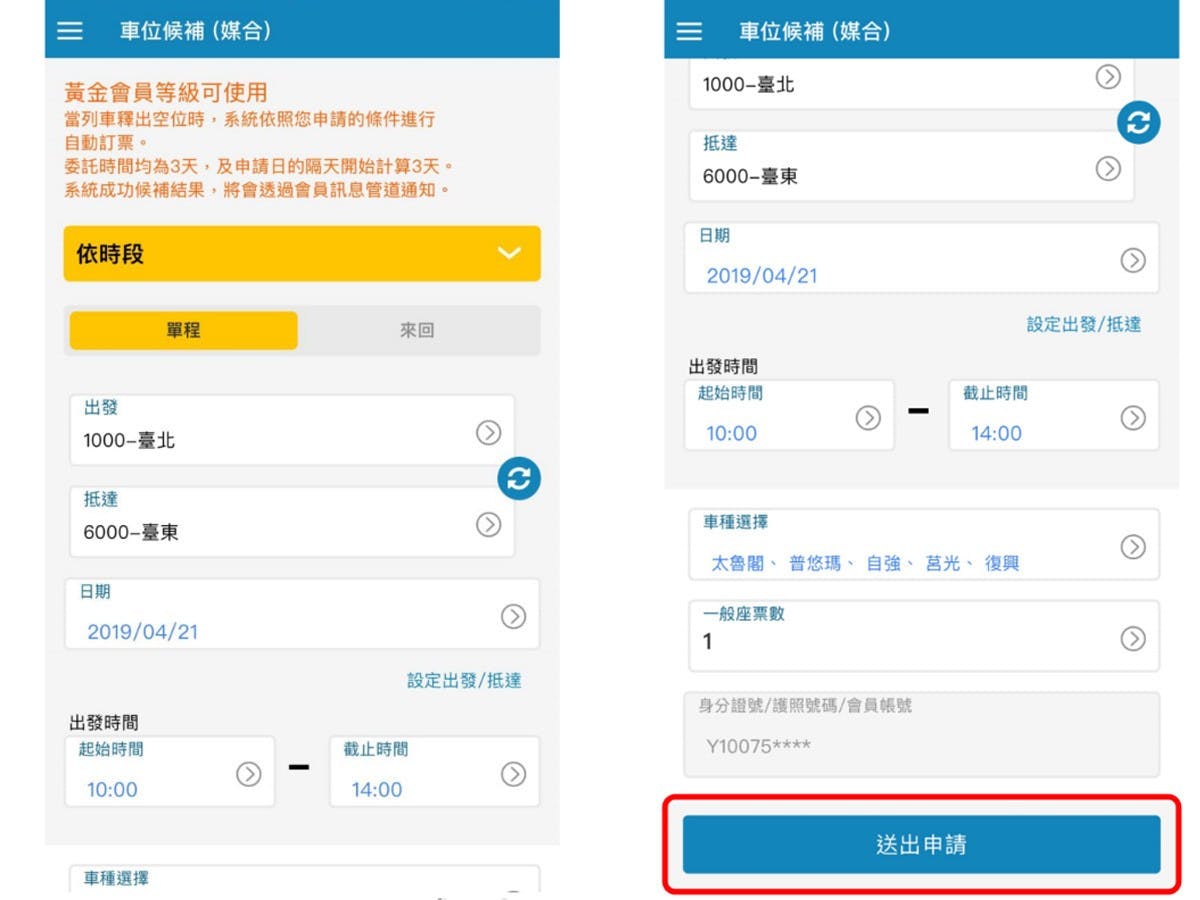This screenshot has height=900, width=1200.
Task: Tap the arrow icon in 一般座票數 row
Action: point(1132,639)
